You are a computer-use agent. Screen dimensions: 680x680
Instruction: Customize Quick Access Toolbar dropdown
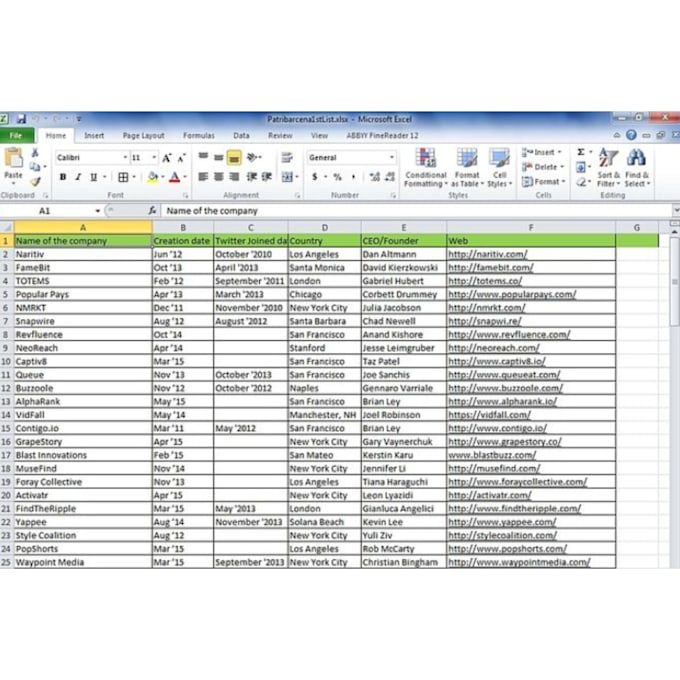(78, 119)
